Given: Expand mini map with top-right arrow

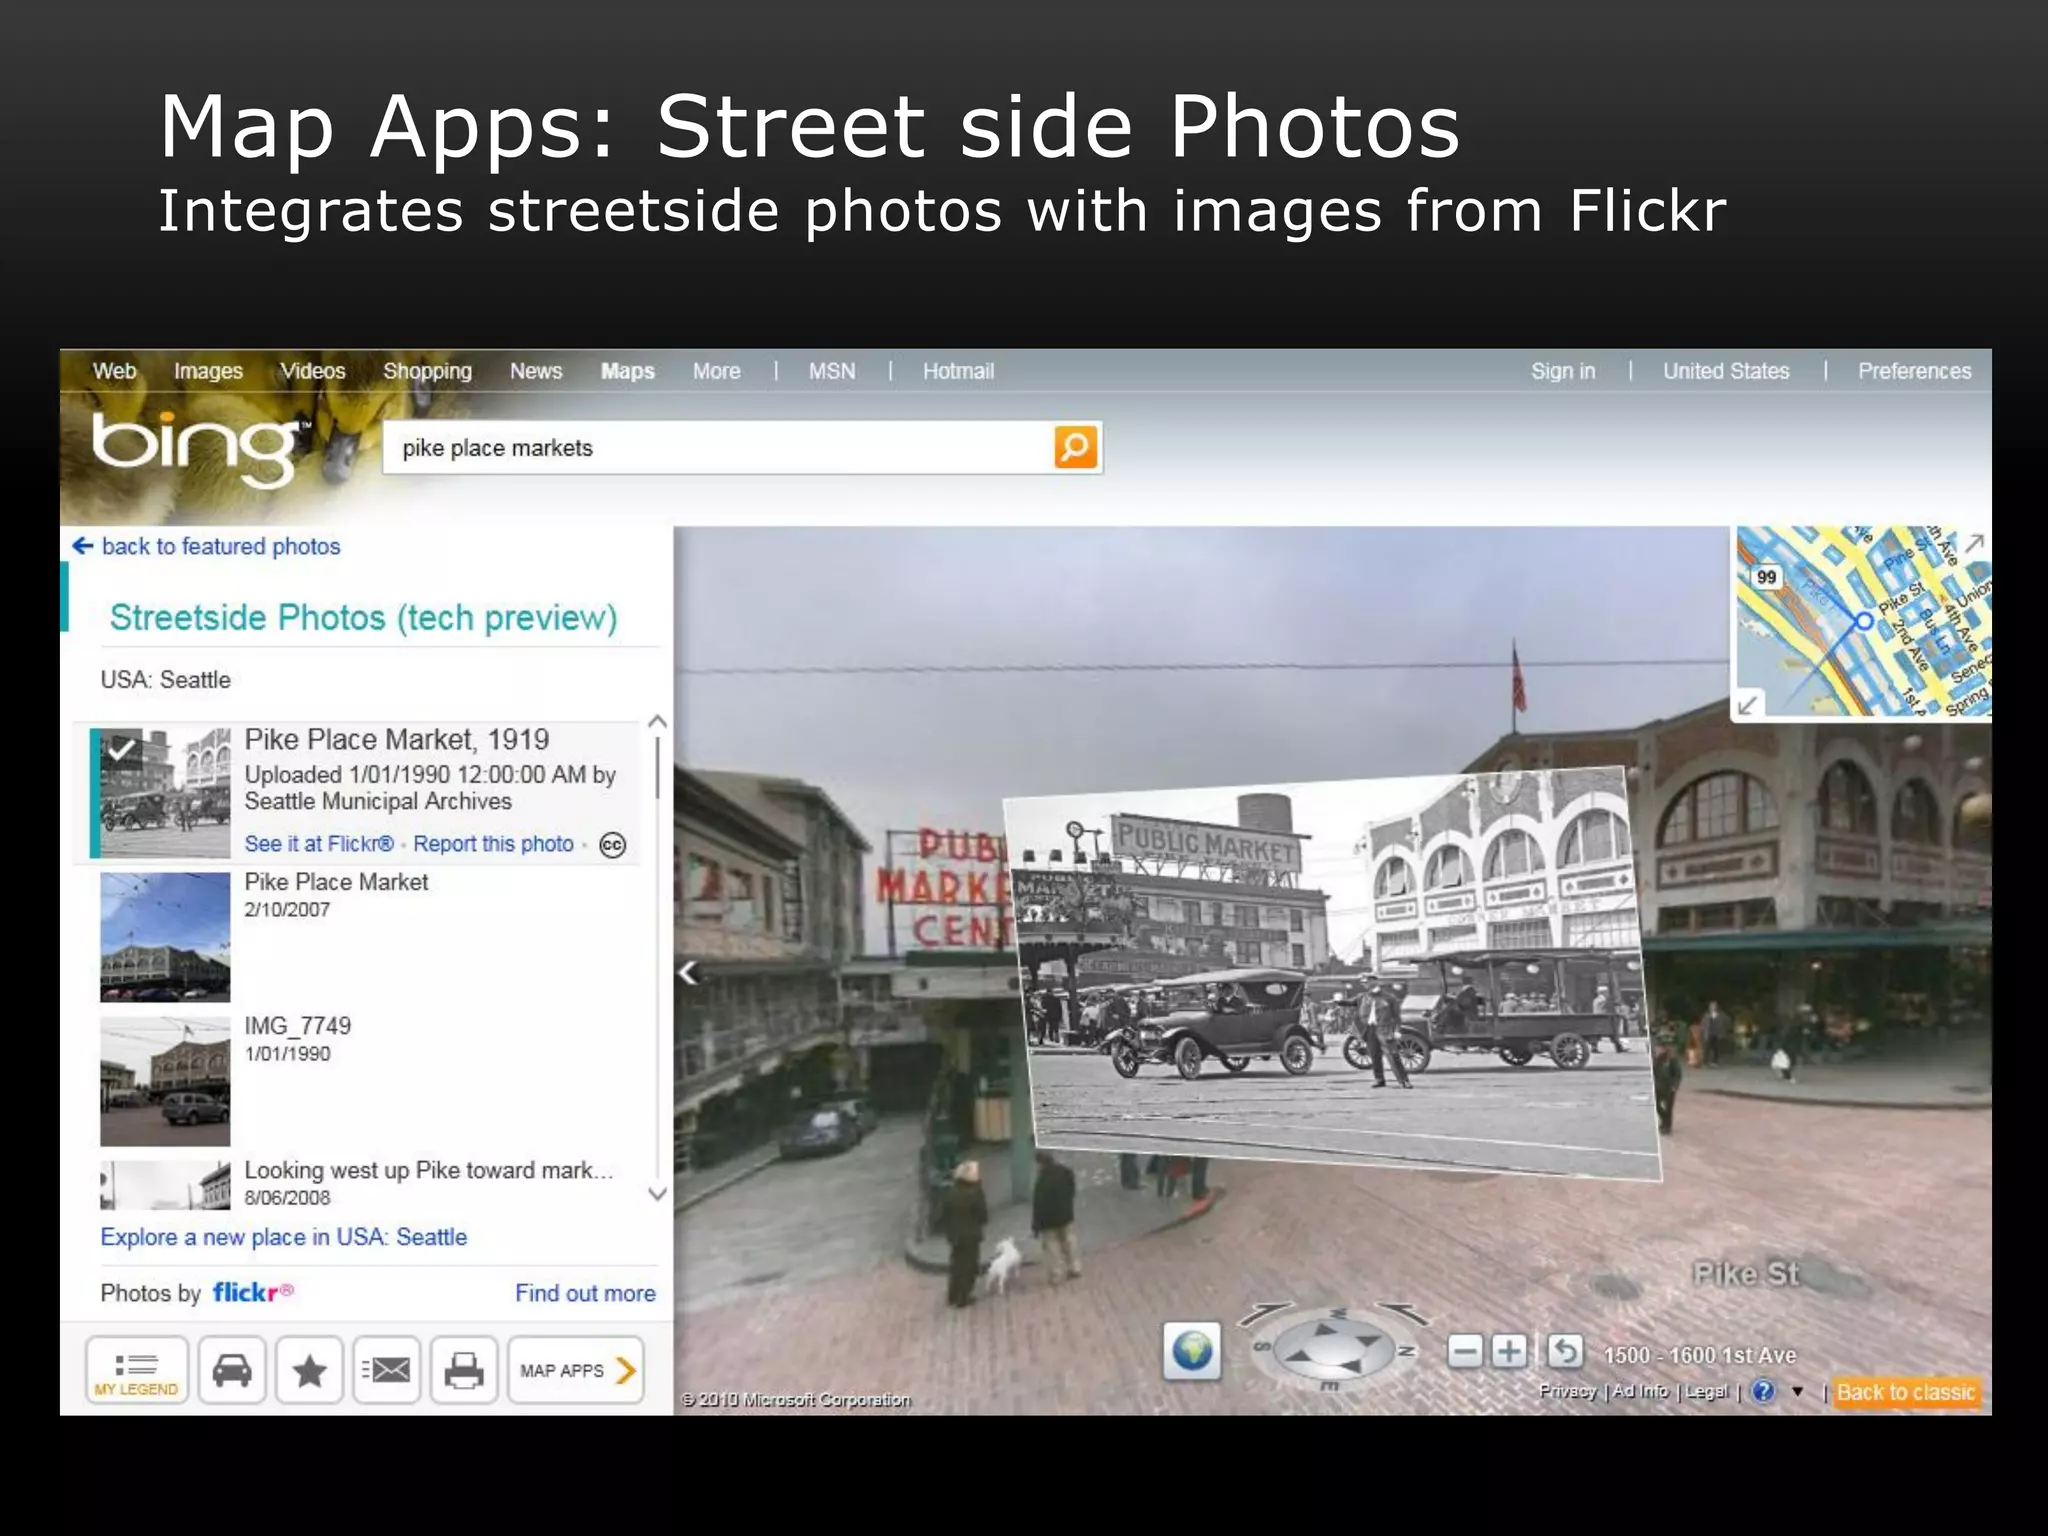Looking at the screenshot, I should 1973,544.
